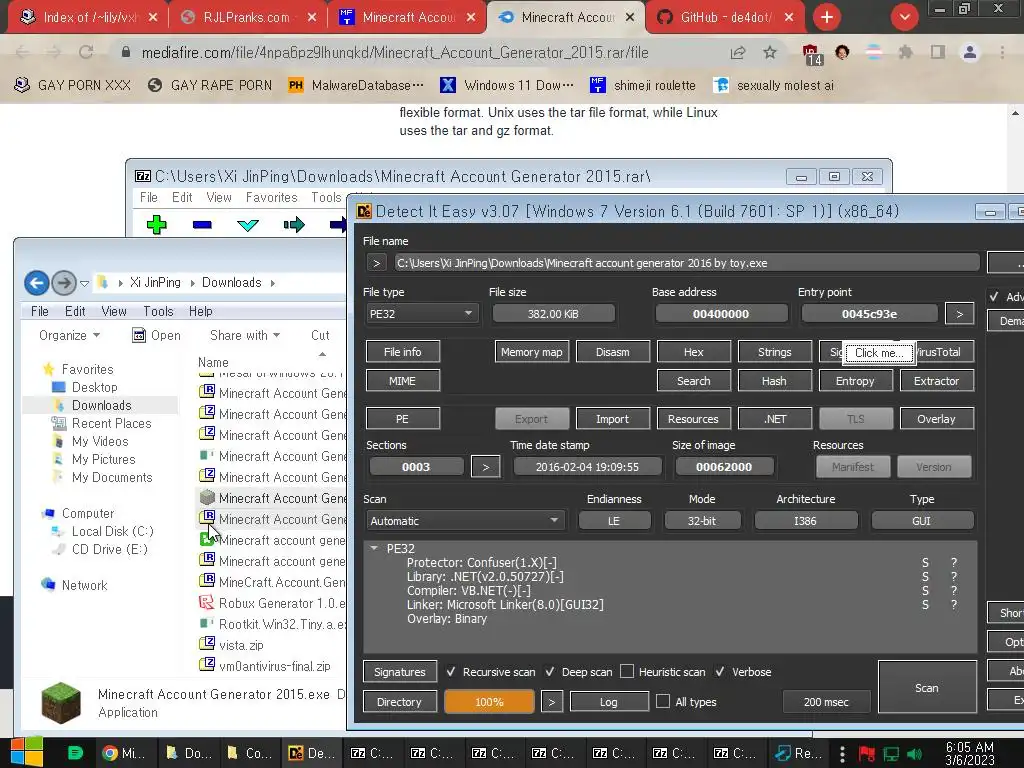Select Downloads in the Favorites tree
The height and width of the screenshot is (768, 1024).
101,406
